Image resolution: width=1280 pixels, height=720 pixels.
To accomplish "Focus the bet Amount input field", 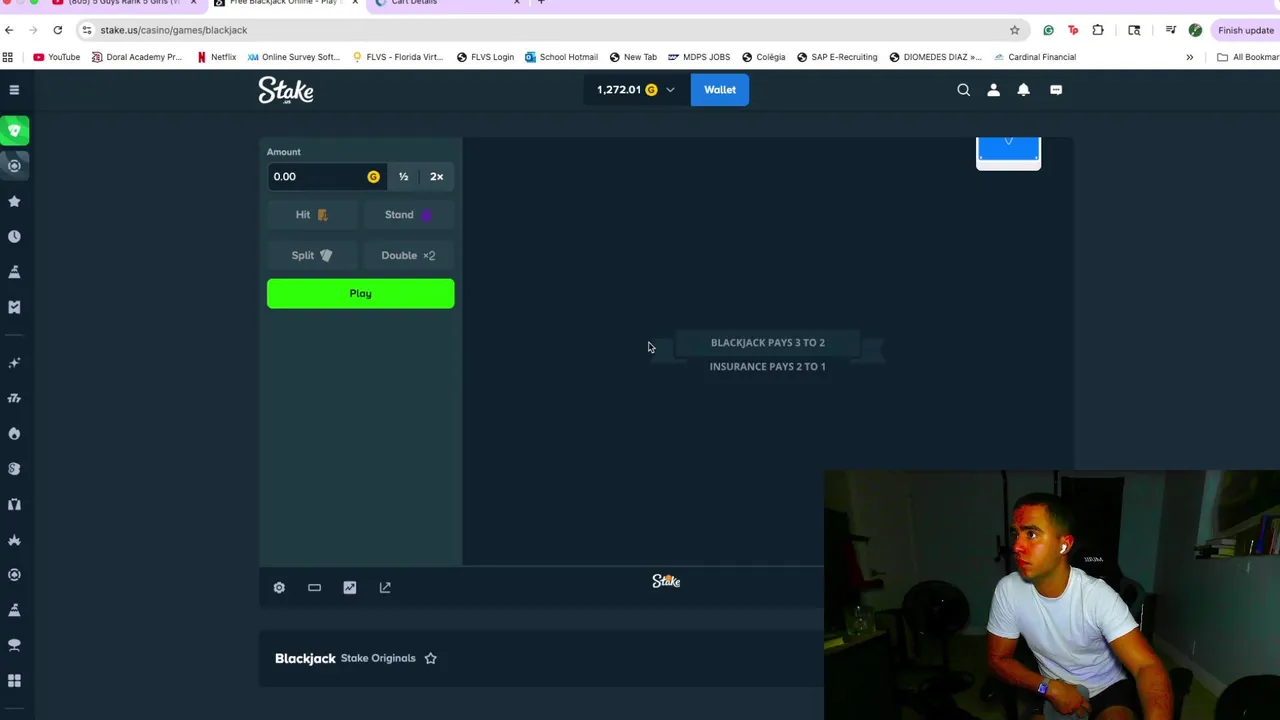I will pyautogui.click(x=326, y=177).
